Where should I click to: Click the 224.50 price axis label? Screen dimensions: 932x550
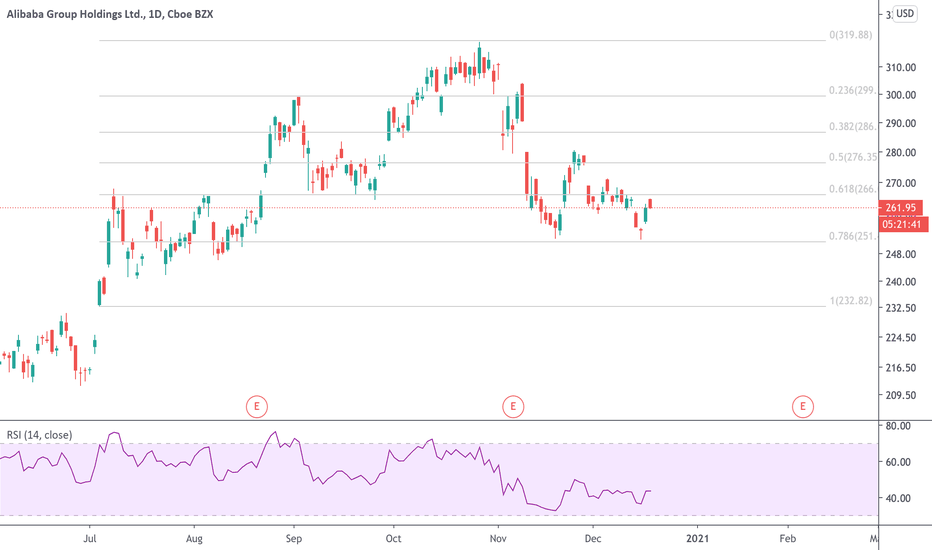pyautogui.click(x=900, y=338)
